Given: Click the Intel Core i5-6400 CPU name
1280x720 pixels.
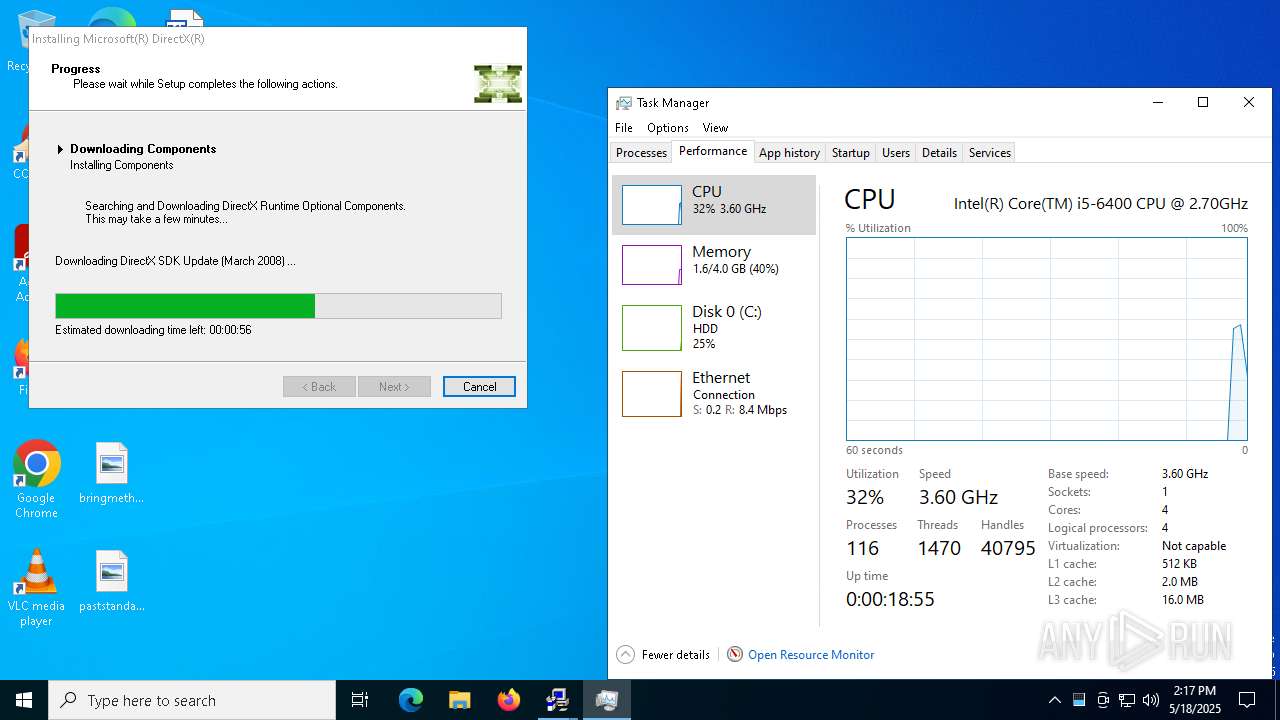Looking at the screenshot, I should [x=1101, y=203].
